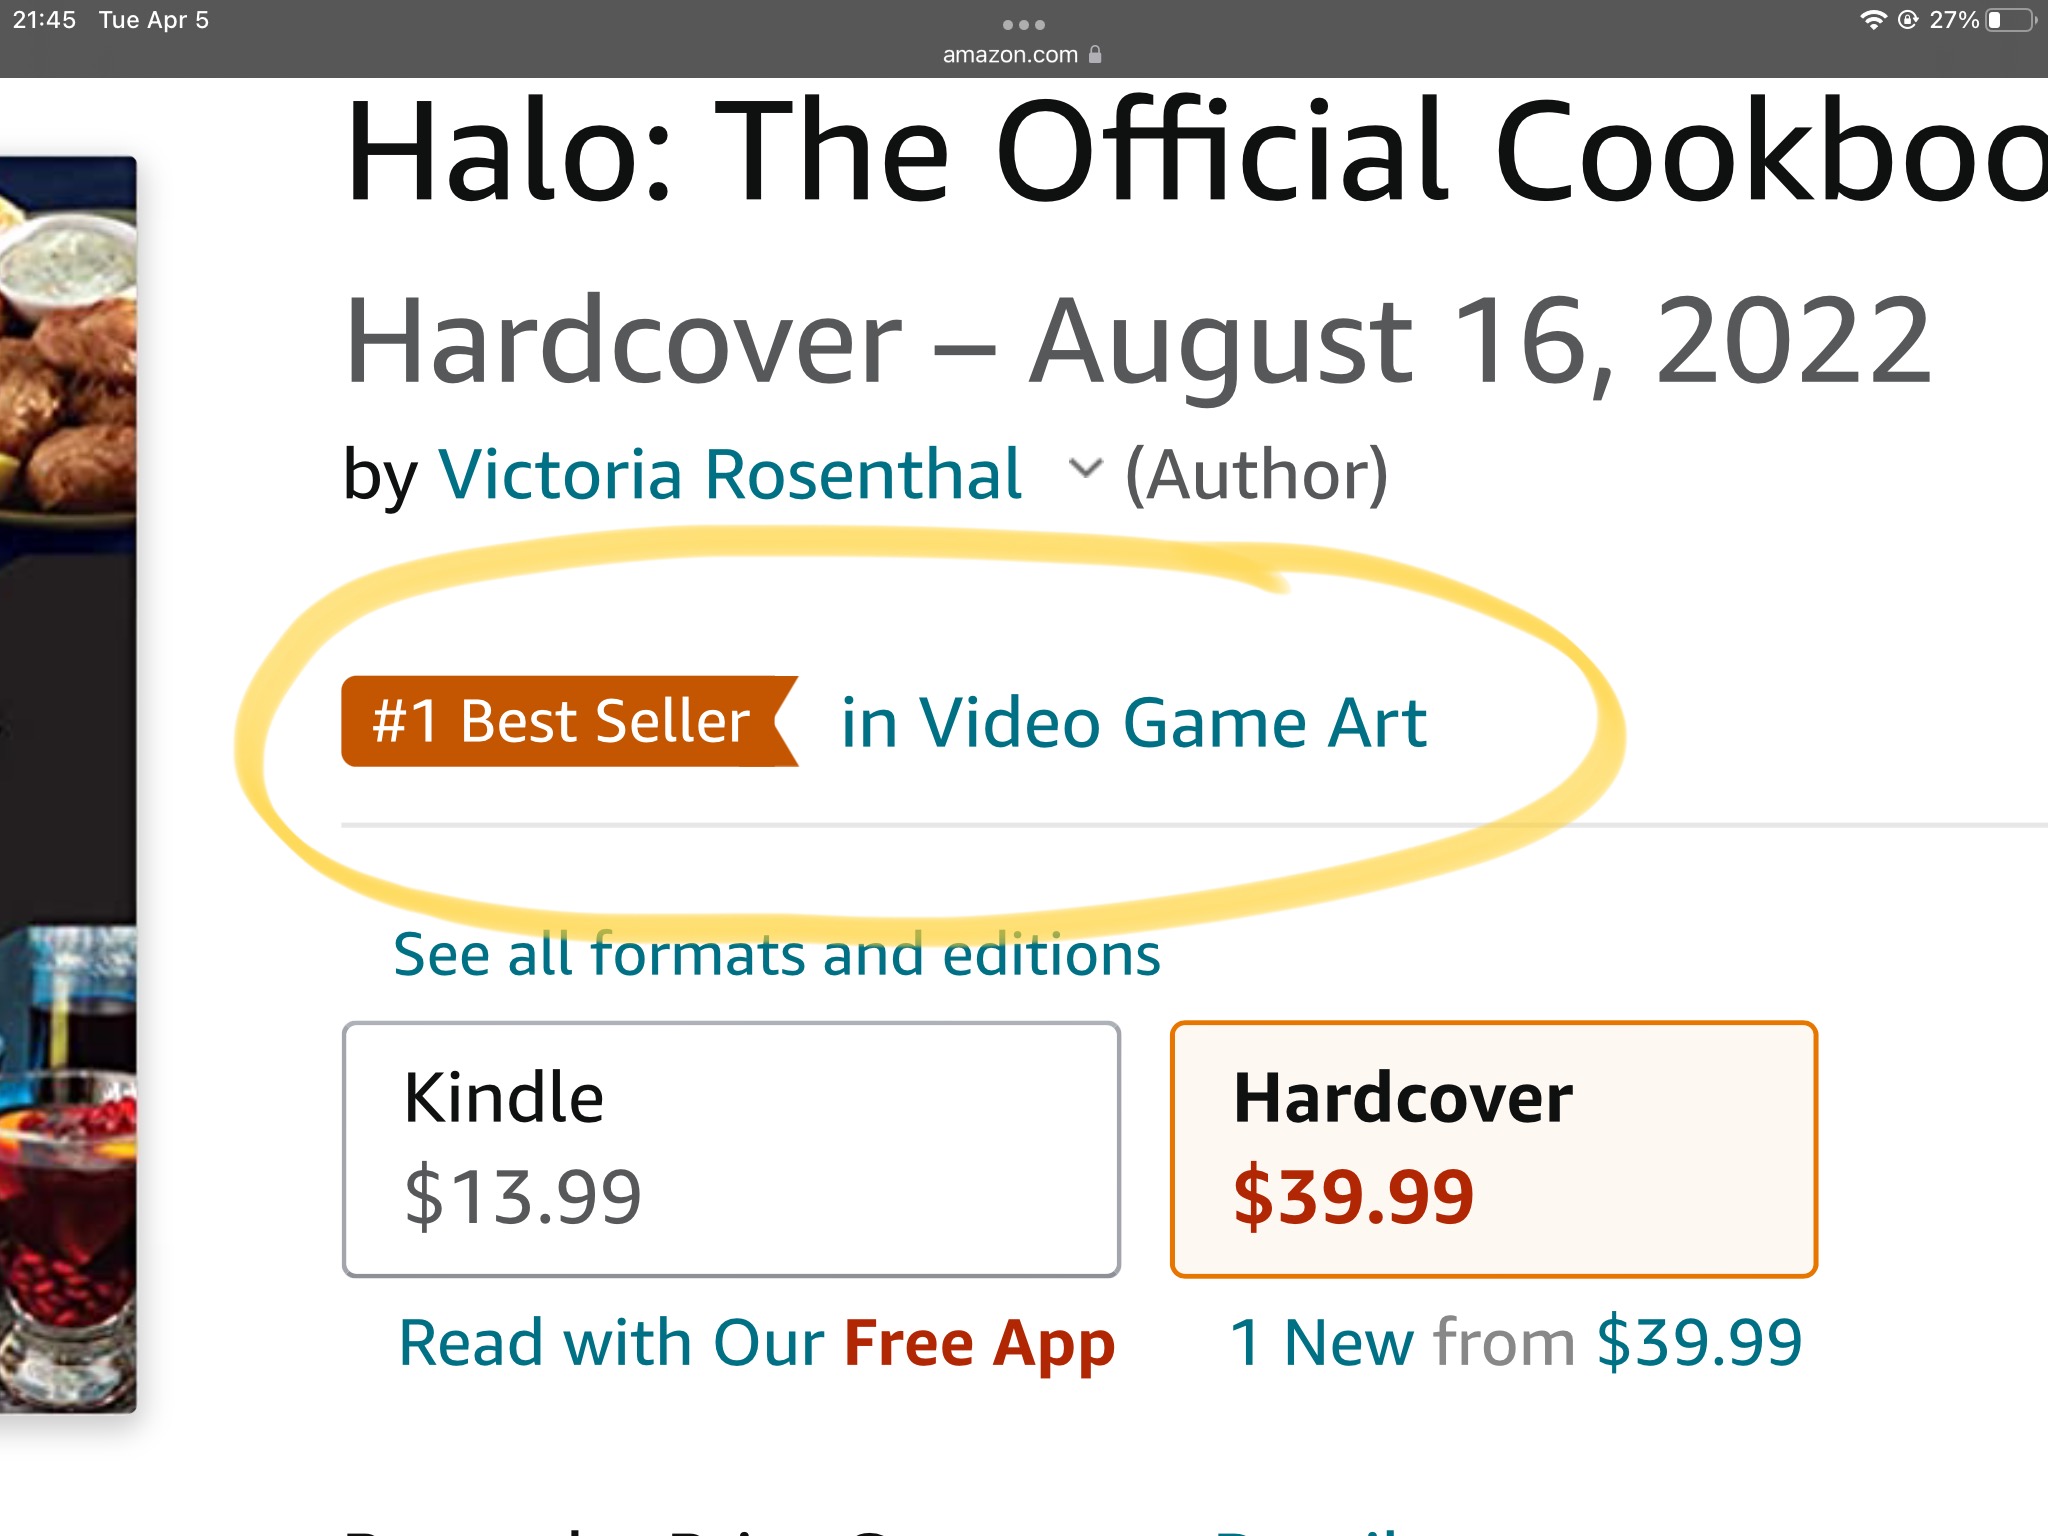This screenshot has width=2048, height=1536.
Task: Expand See all formats and editions
Action: (776, 954)
